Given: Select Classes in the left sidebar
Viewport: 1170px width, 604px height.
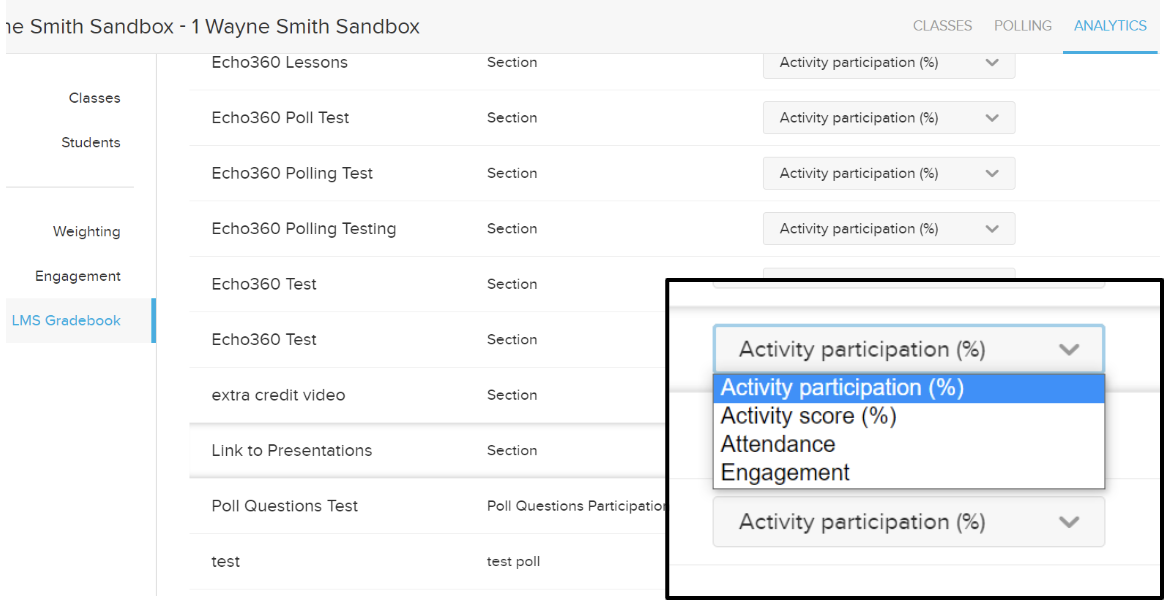Looking at the screenshot, I should [94, 98].
